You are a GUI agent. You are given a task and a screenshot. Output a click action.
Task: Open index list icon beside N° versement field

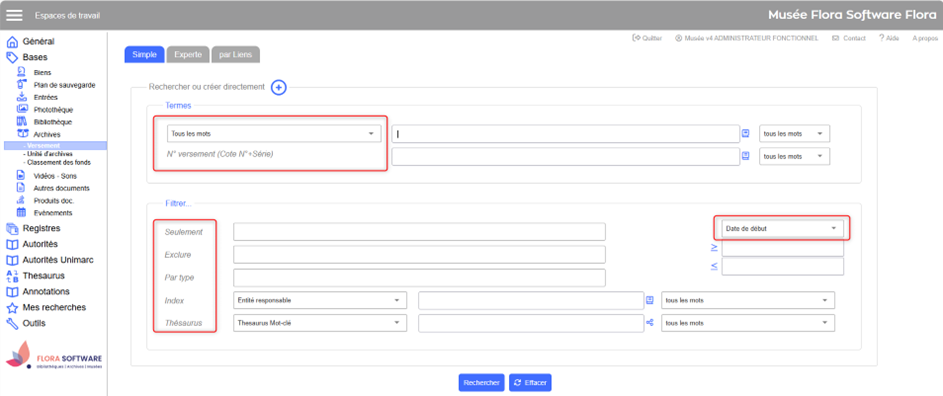[746, 156]
